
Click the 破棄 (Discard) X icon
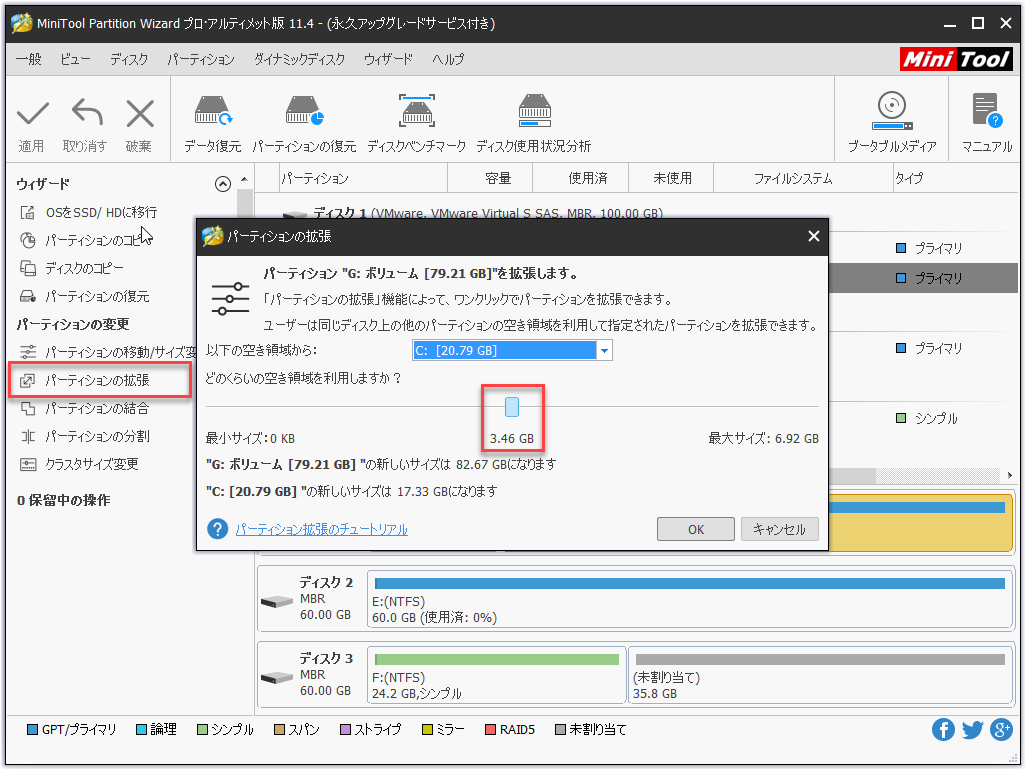click(139, 115)
